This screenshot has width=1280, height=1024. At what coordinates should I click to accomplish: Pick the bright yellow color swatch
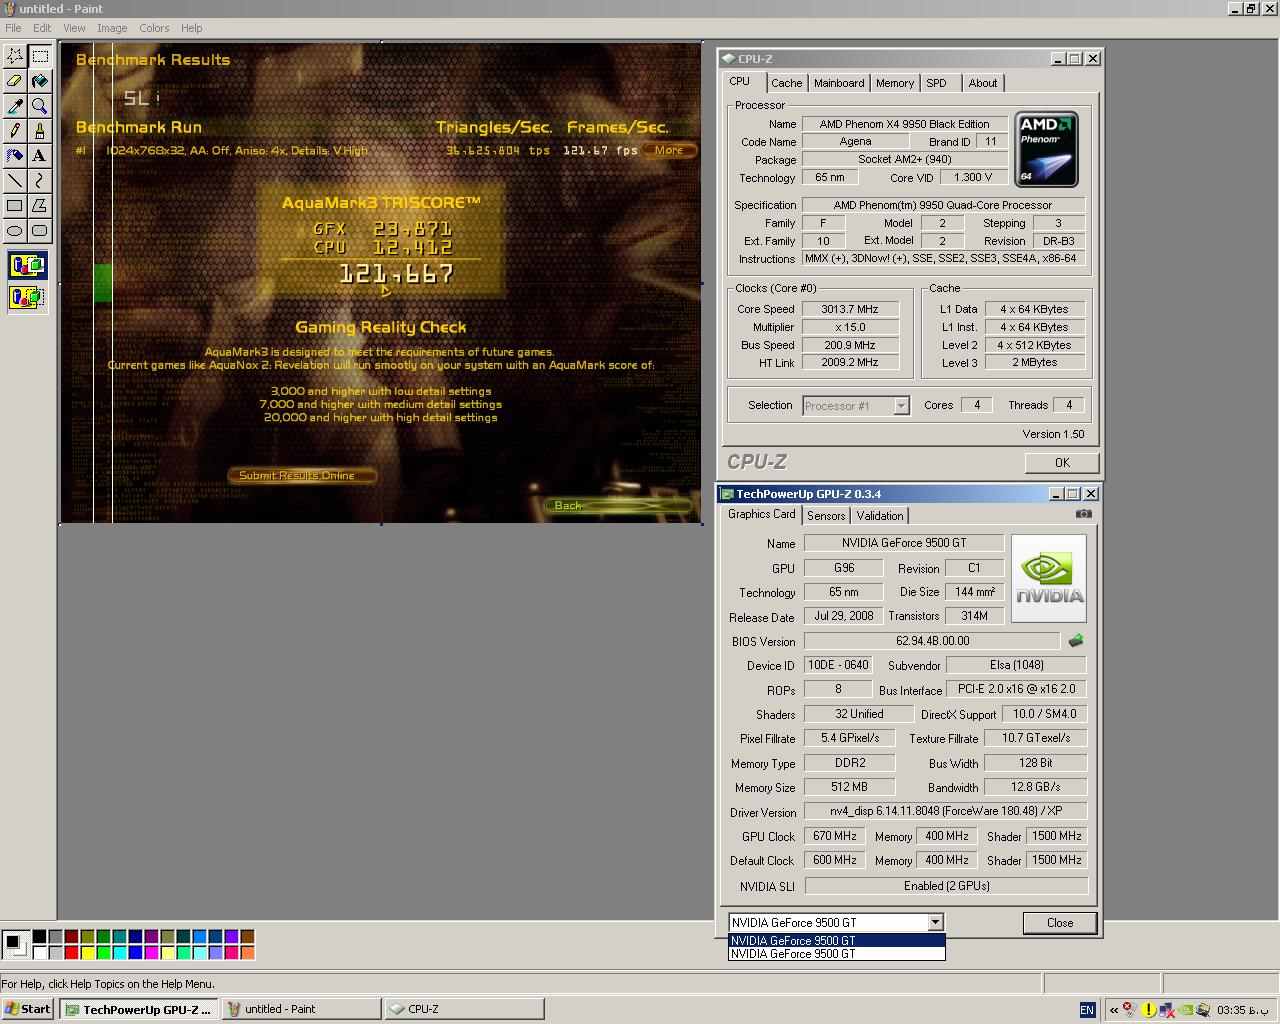pyautogui.click(x=87, y=953)
